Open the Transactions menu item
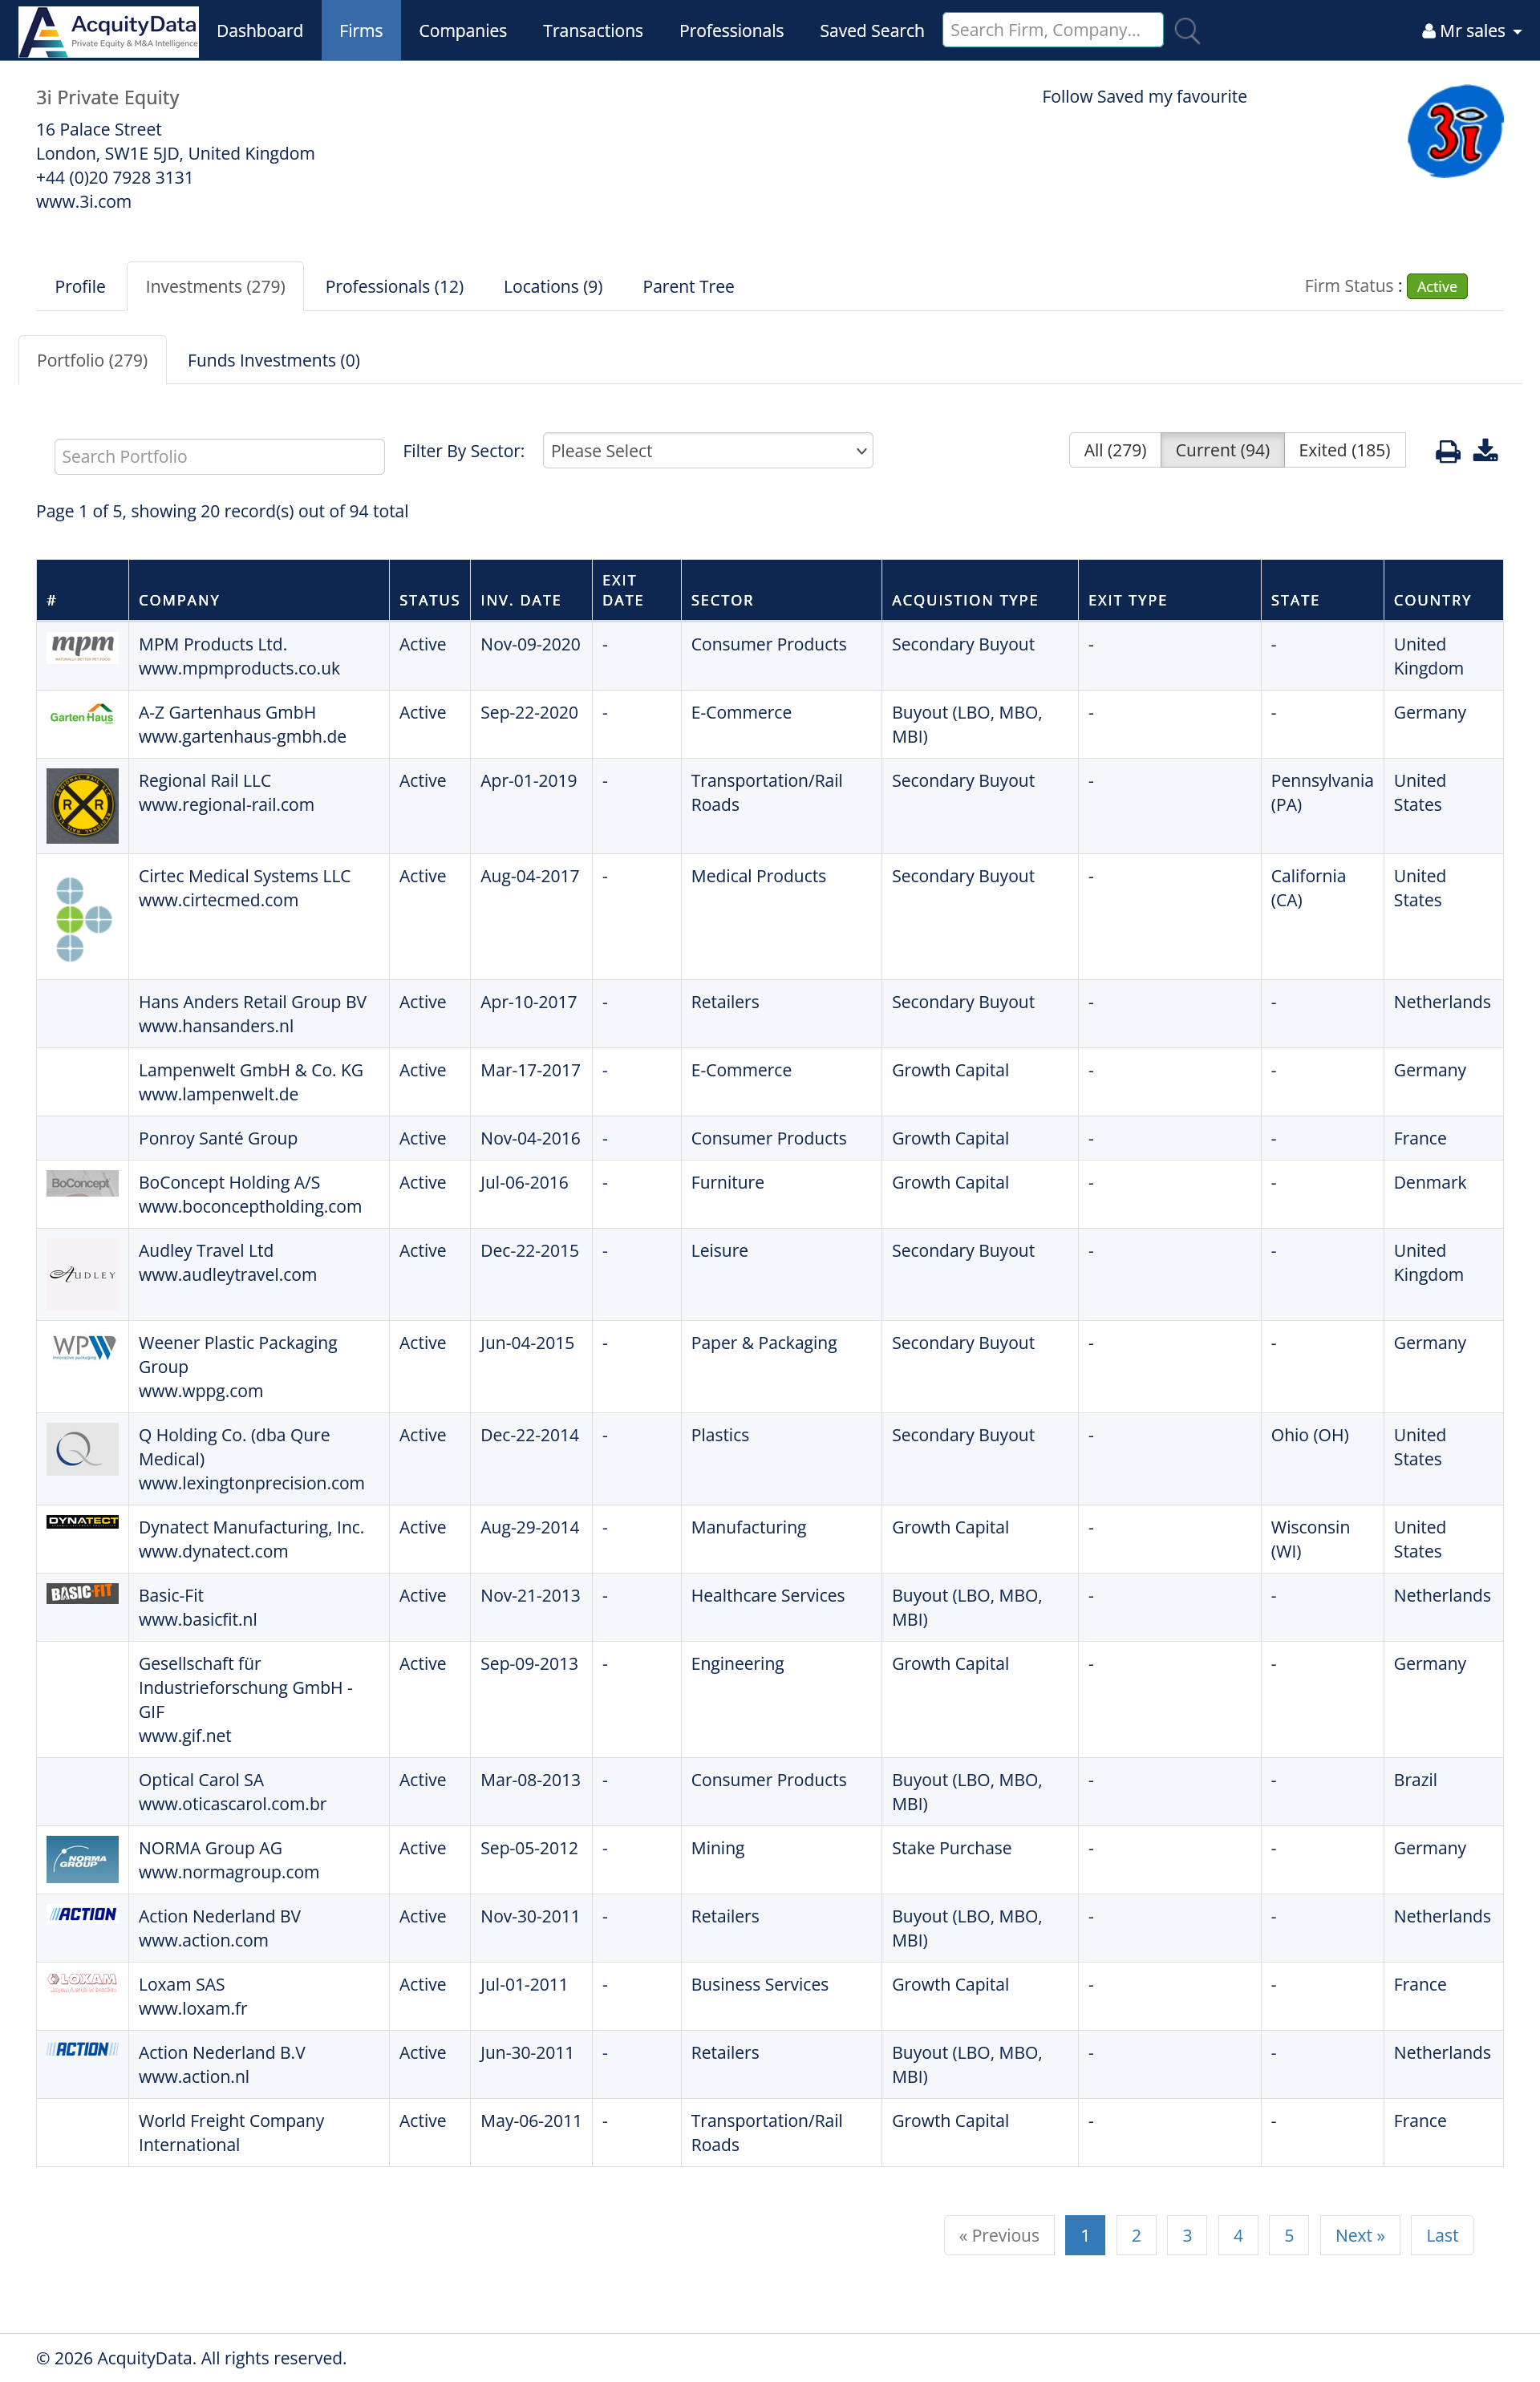This screenshot has width=1540, height=2382. 592,30
